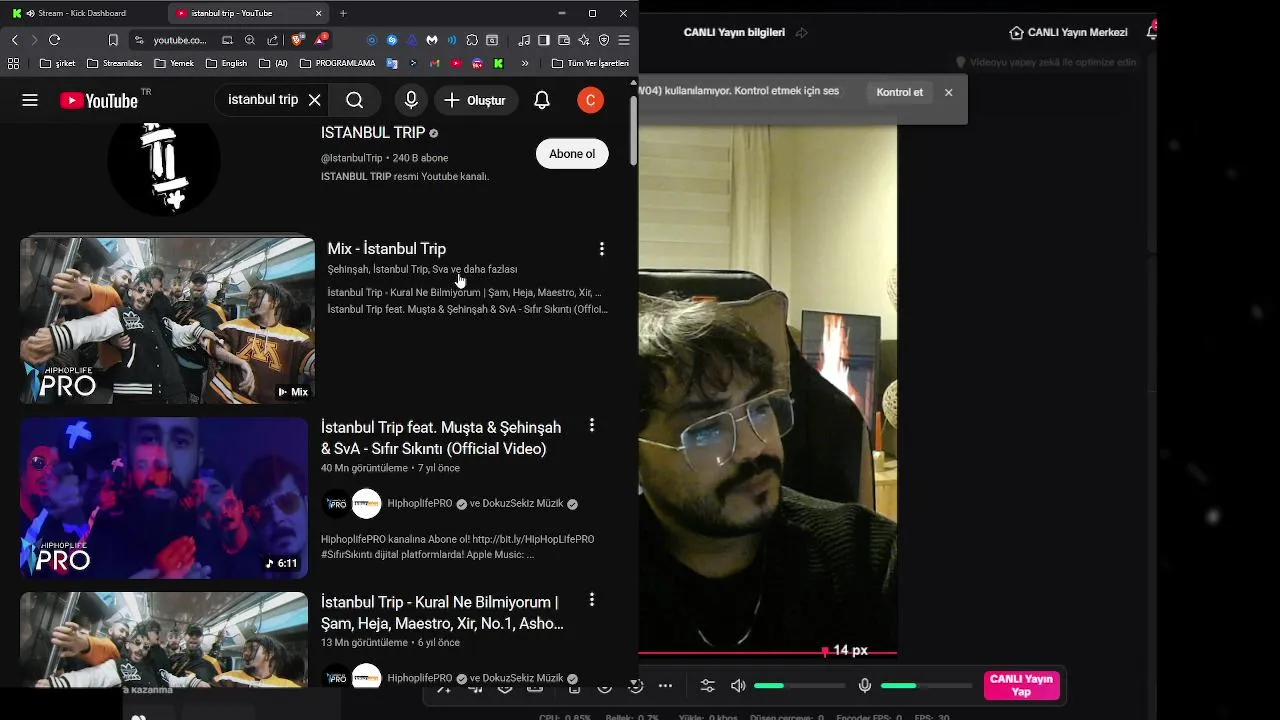
Task: Open Yemek bookmarks folder
Action: (x=175, y=63)
